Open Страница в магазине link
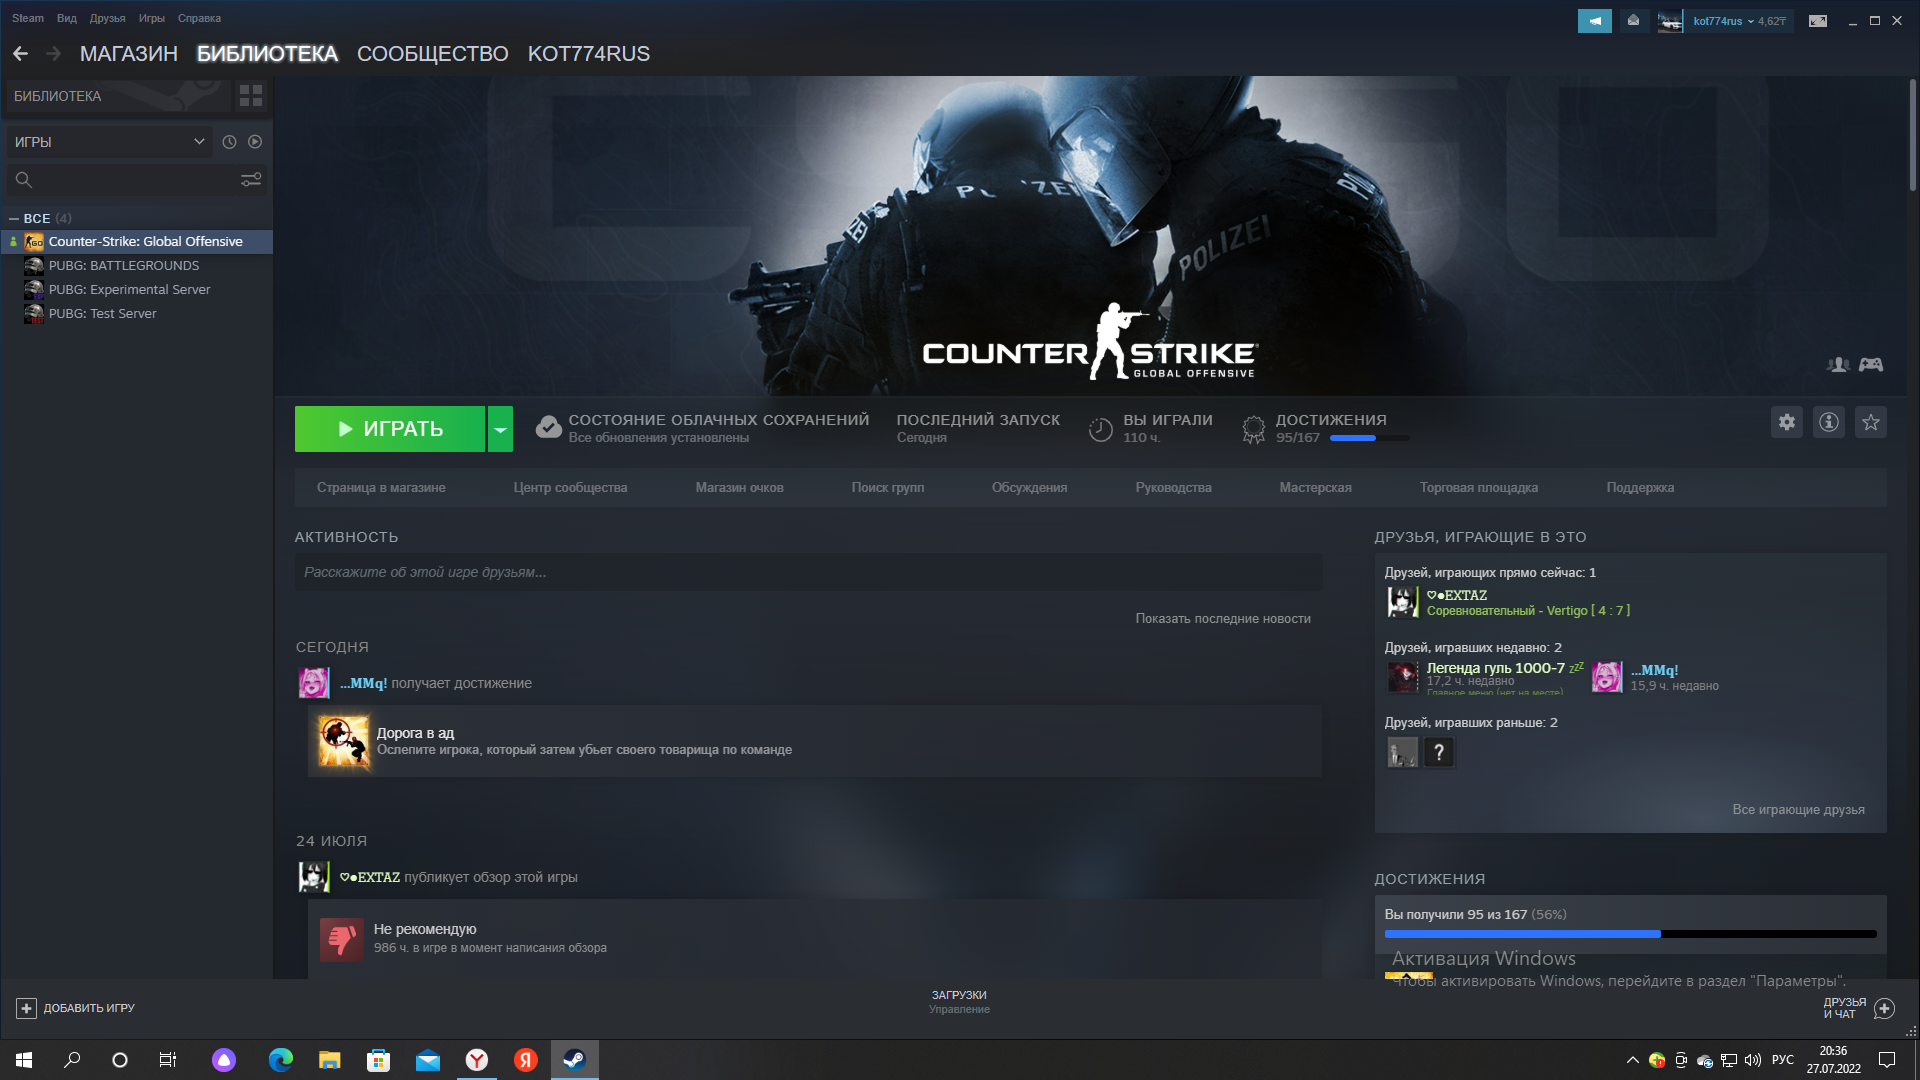The height and width of the screenshot is (1080, 1920). click(381, 488)
